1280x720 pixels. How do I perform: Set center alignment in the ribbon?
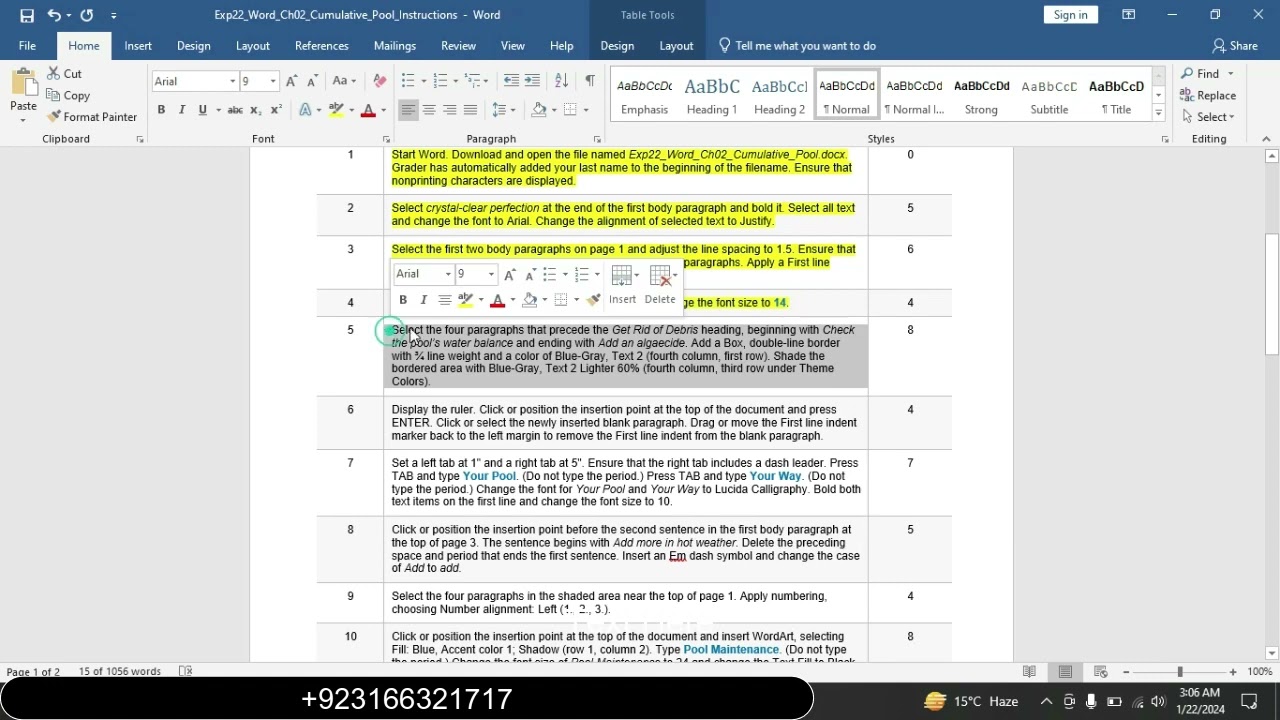[429, 110]
